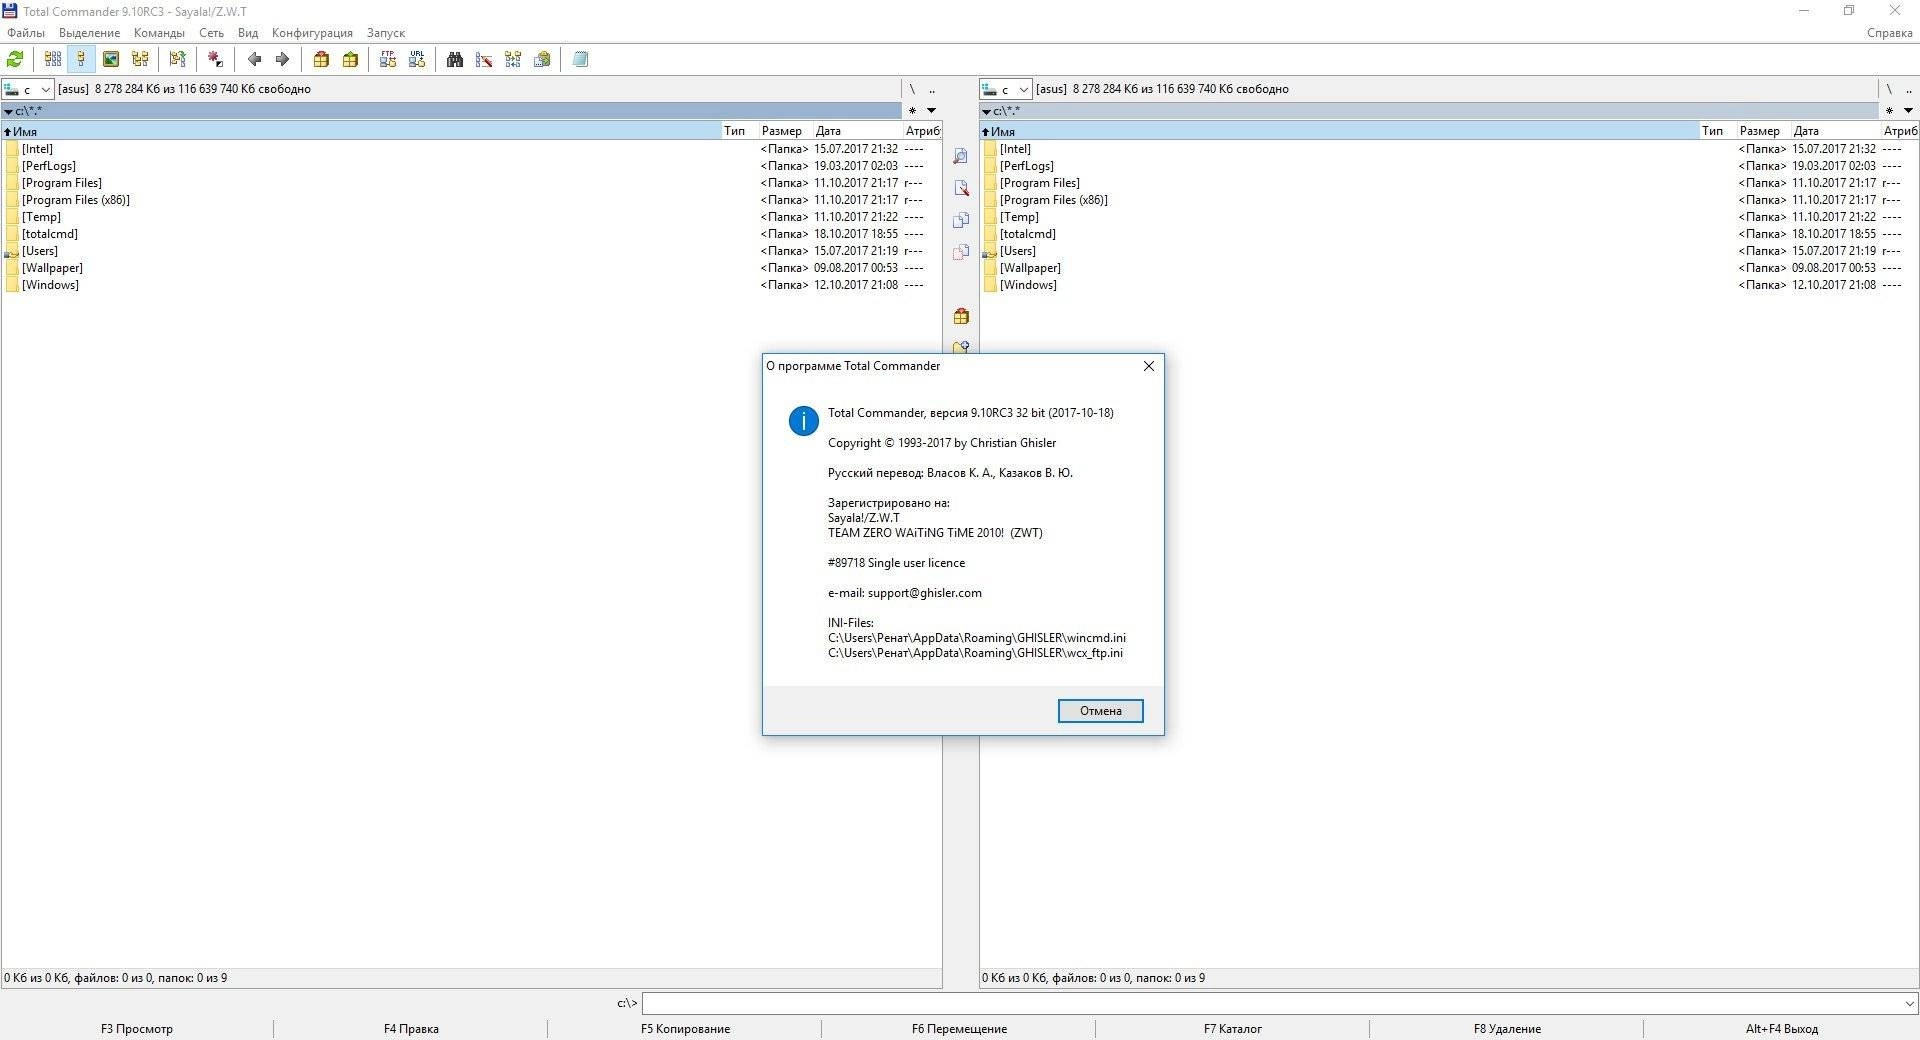Open right panel drive selector
Viewport: 1920px width, 1040px height.
(x=1006, y=89)
